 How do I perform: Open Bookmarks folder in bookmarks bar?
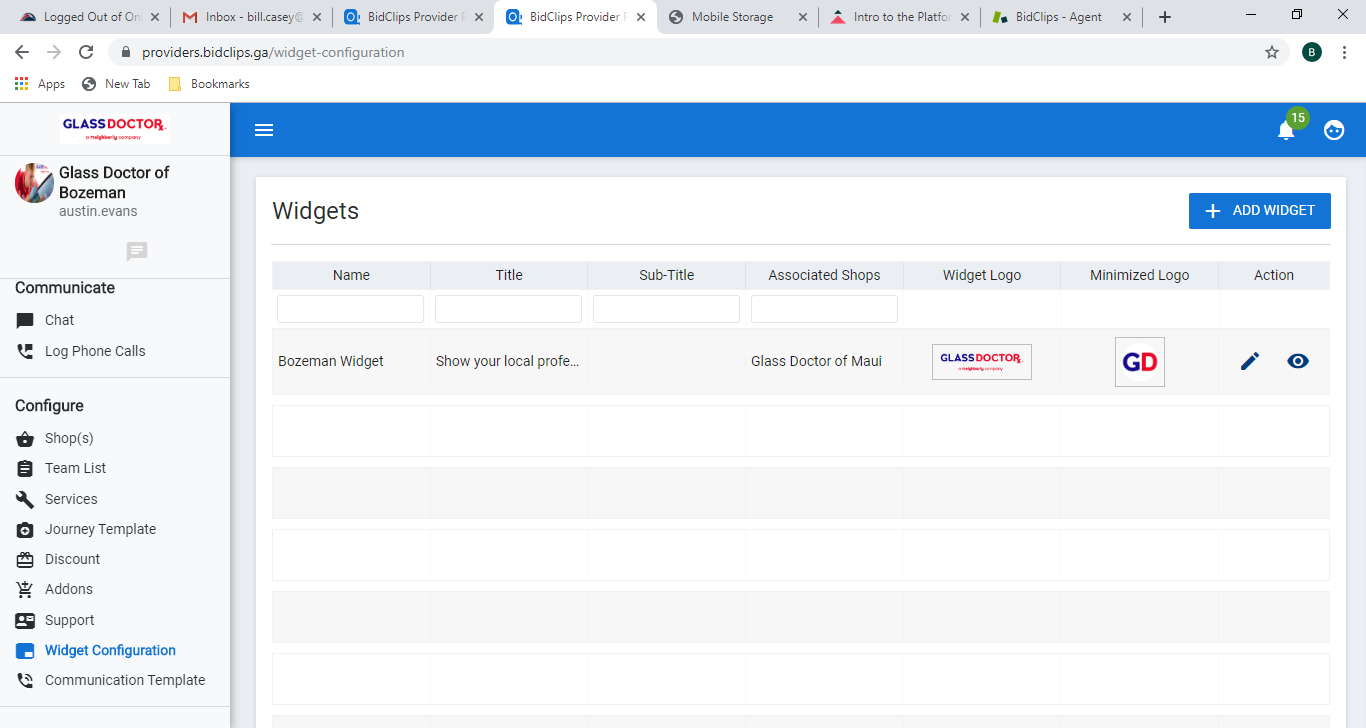209,84
